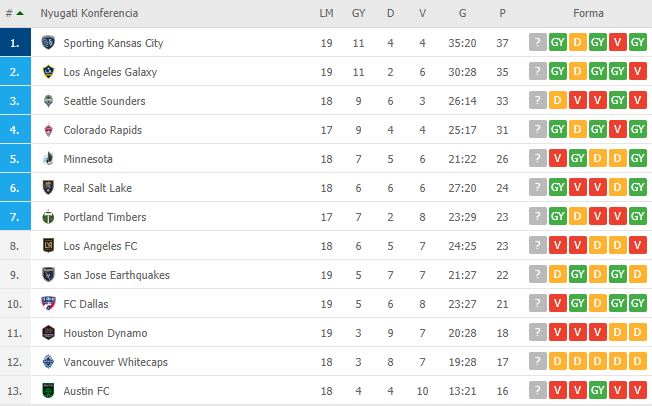The image size is (652, 406).
Task: Click the Sporting Kansas City team logo
Action: 48,43
